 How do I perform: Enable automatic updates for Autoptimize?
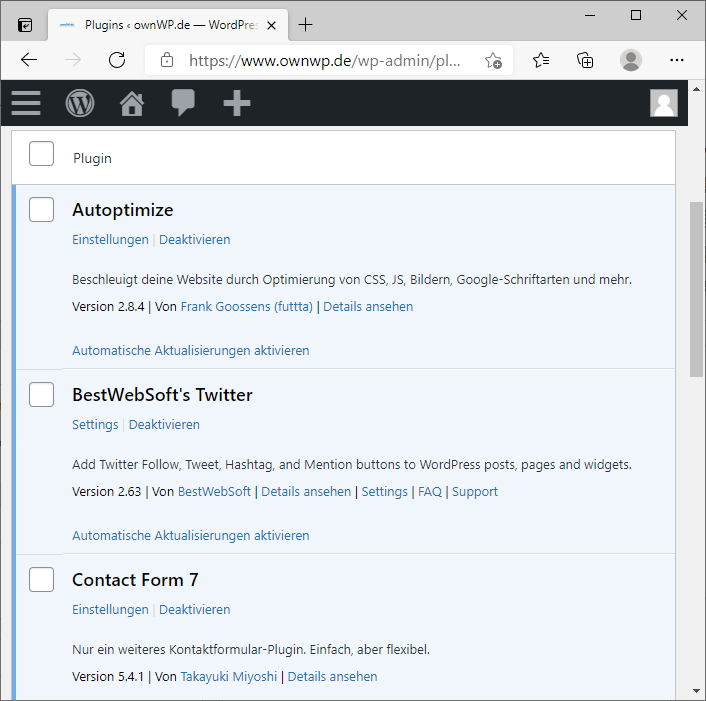point(191,351)
